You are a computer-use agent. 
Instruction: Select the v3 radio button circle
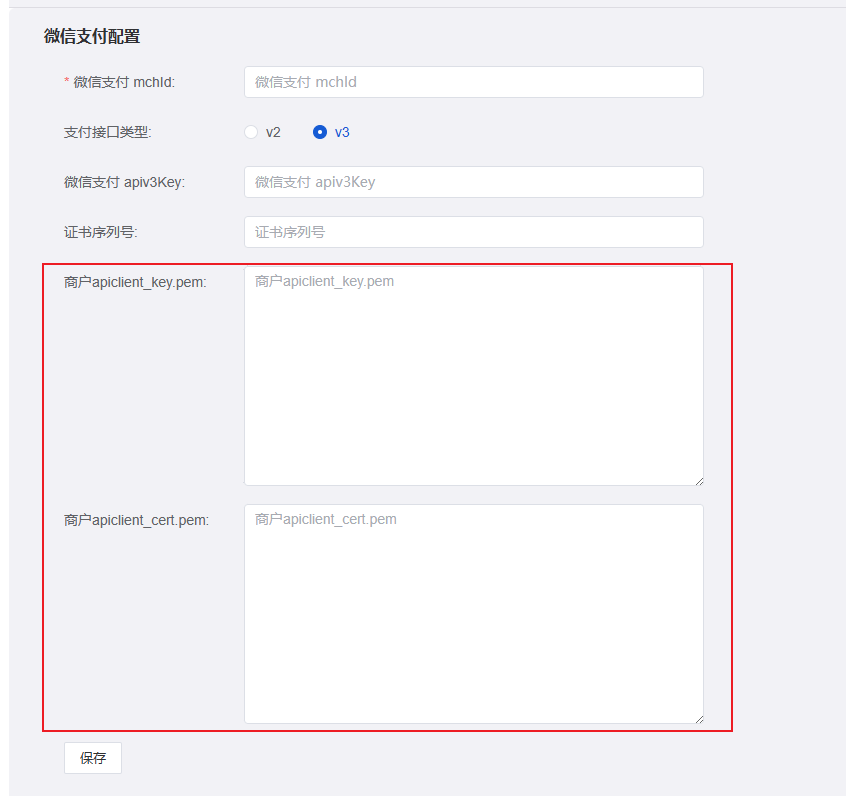click(320, 132)
